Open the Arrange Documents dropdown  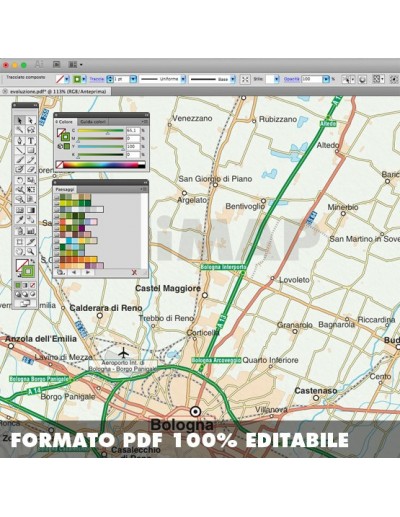click(x=75, y=64)
